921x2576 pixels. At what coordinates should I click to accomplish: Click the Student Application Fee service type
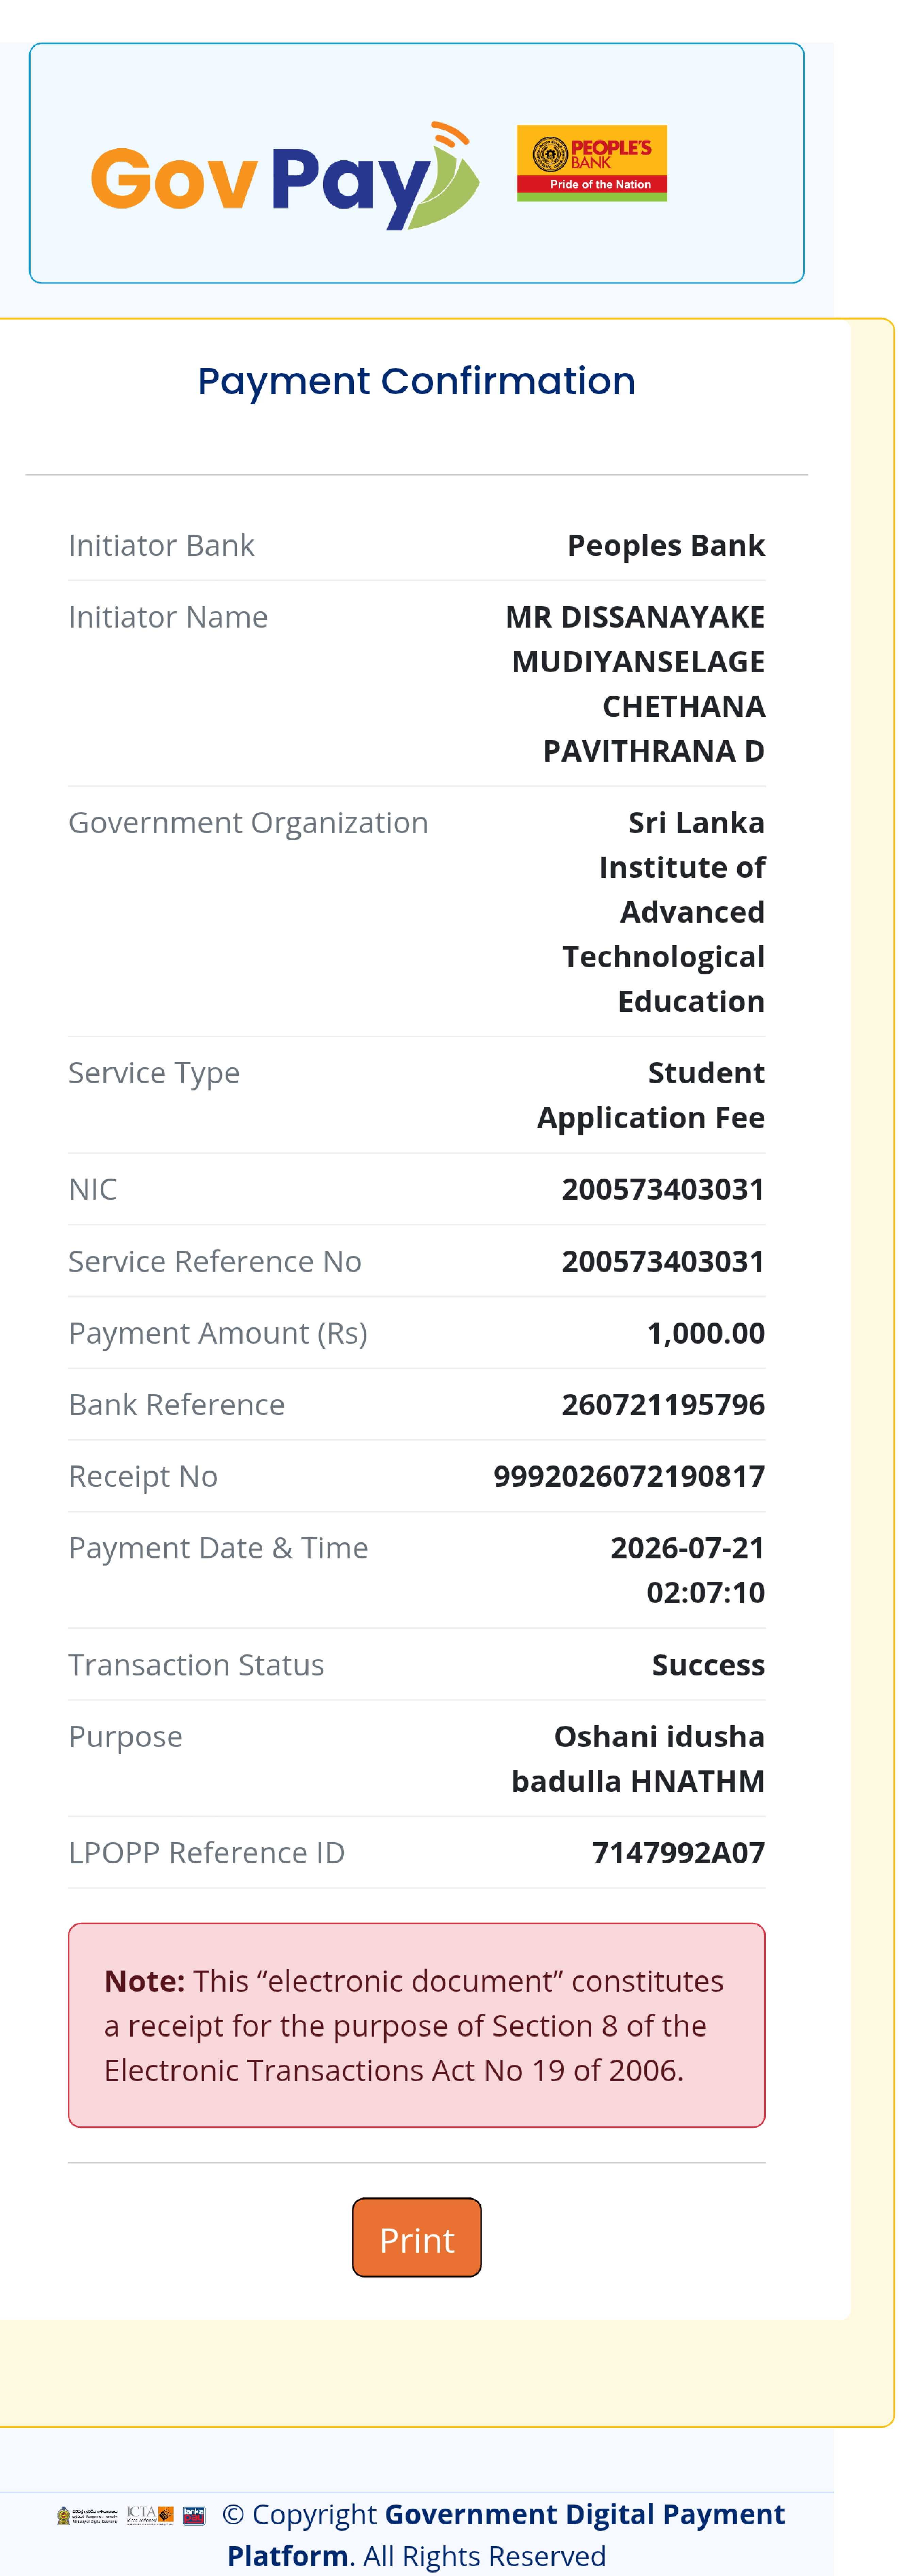(651, 1095)
